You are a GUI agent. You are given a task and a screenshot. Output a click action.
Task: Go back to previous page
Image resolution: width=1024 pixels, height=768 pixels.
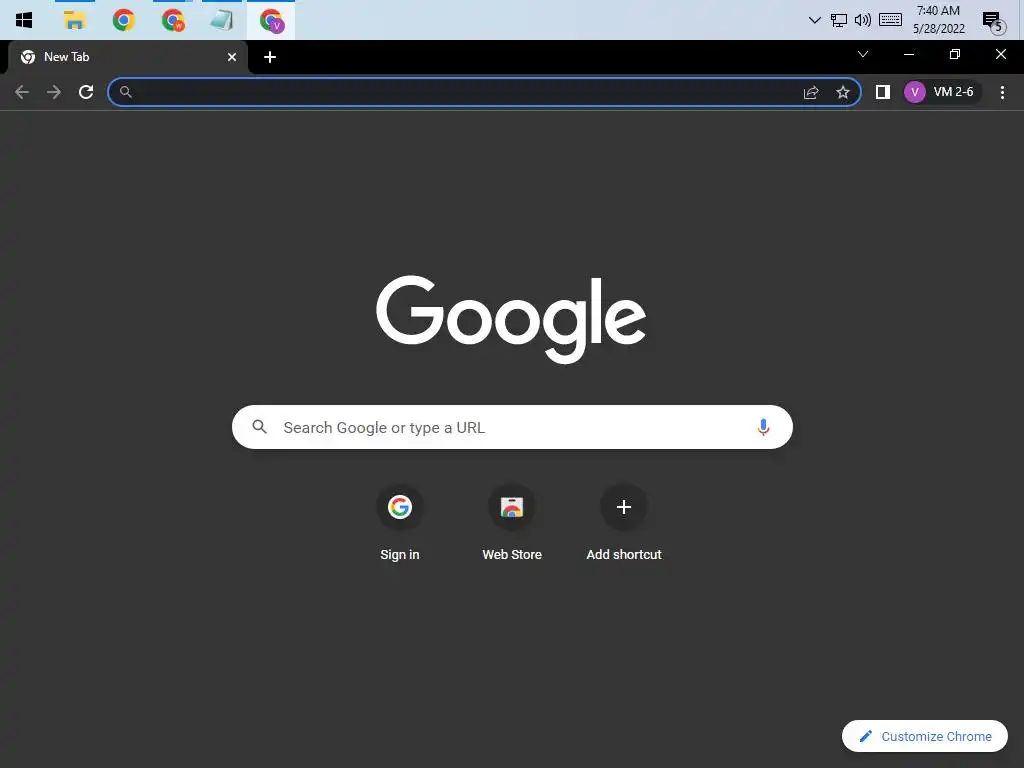click(22, 92)
